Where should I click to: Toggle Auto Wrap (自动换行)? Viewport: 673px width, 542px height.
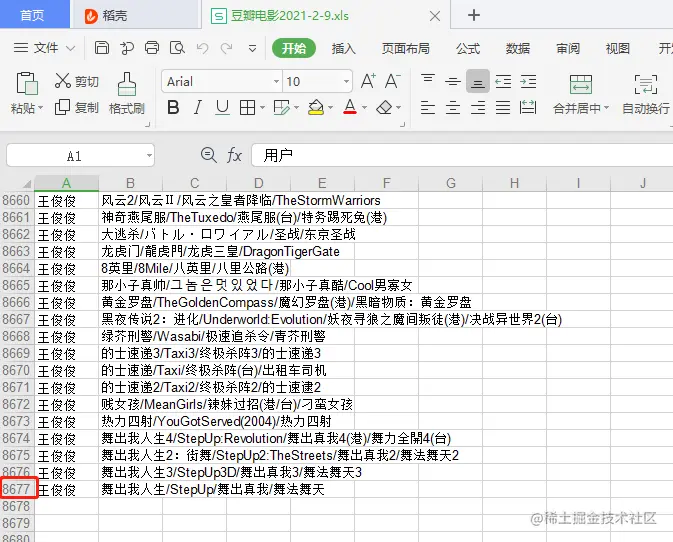(x=646, y=94)
